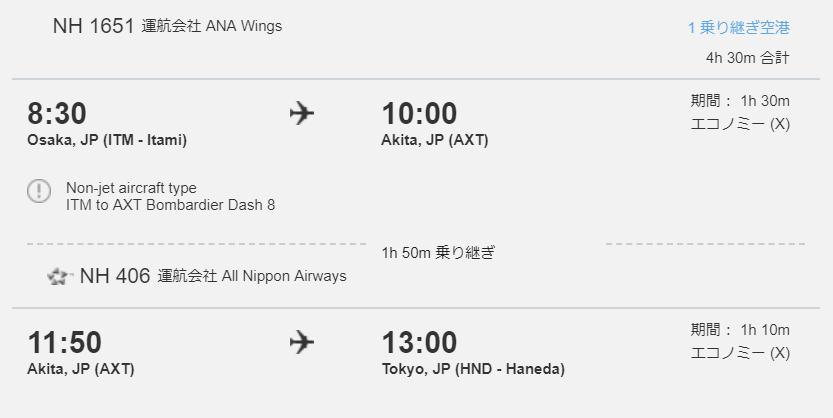Click the 4h 30m 合計 total duration
Image resolution: width=833 pixels, height=418 pixels.
click(747, 58)
